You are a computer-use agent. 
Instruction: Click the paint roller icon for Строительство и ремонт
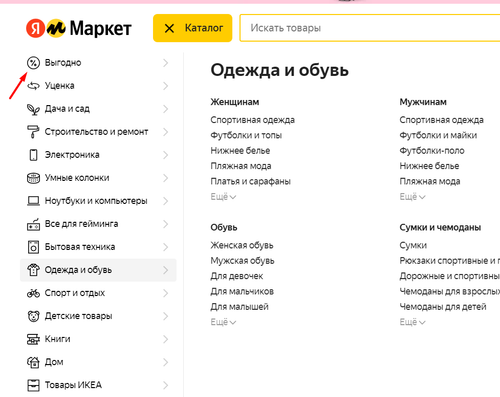(x=33, y=132)
